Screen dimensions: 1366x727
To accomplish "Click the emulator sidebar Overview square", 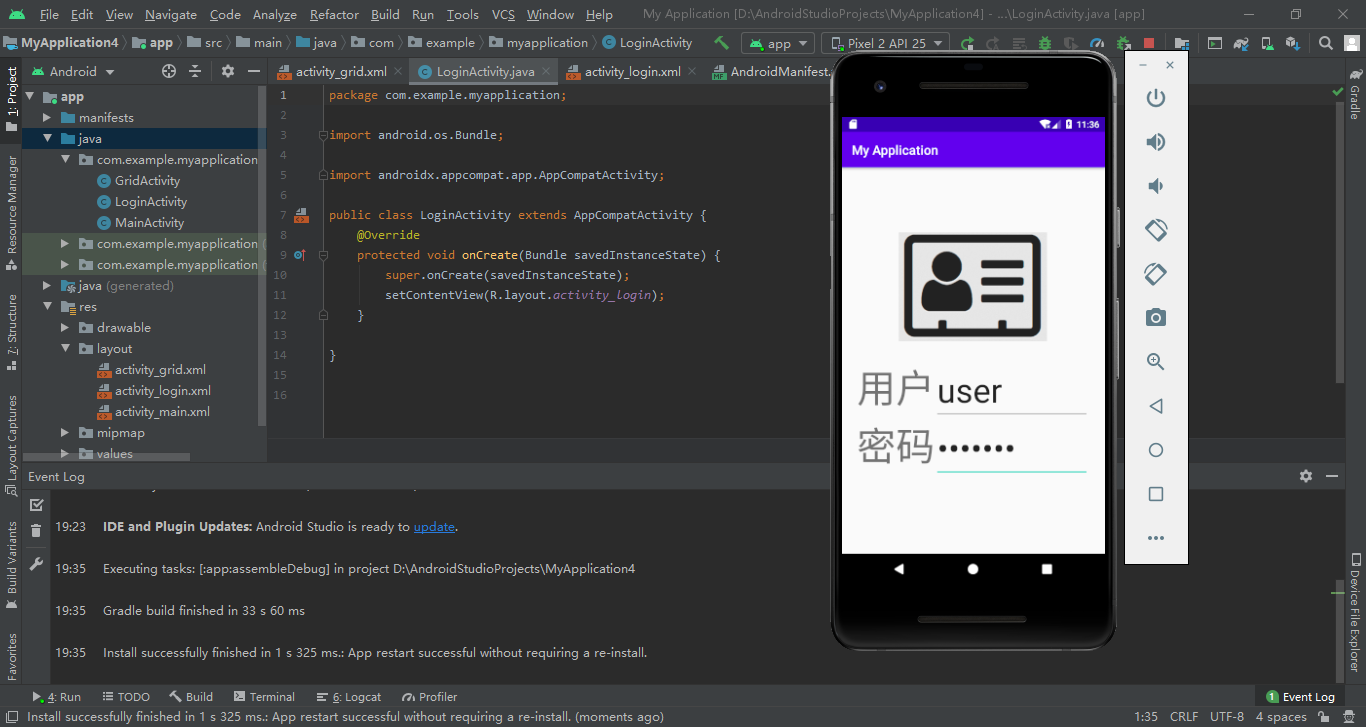I will click(1156, 494).
